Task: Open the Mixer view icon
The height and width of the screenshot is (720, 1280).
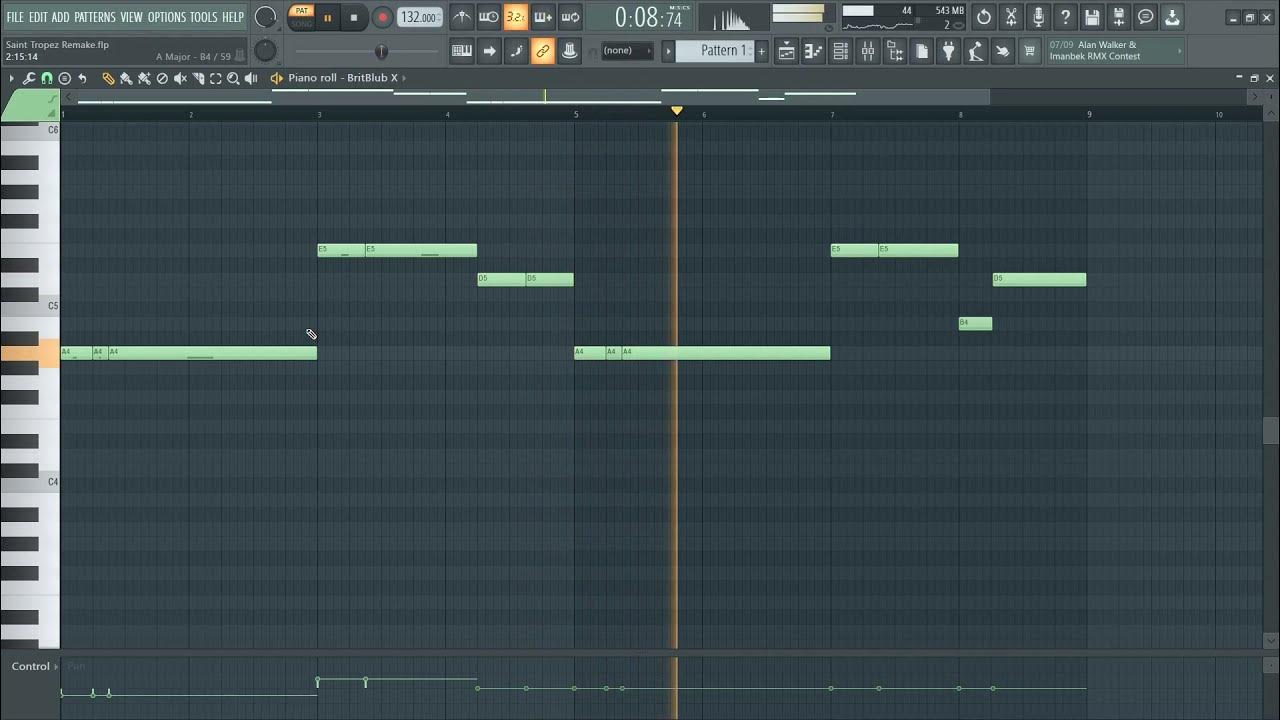Action: pos(868,51)
